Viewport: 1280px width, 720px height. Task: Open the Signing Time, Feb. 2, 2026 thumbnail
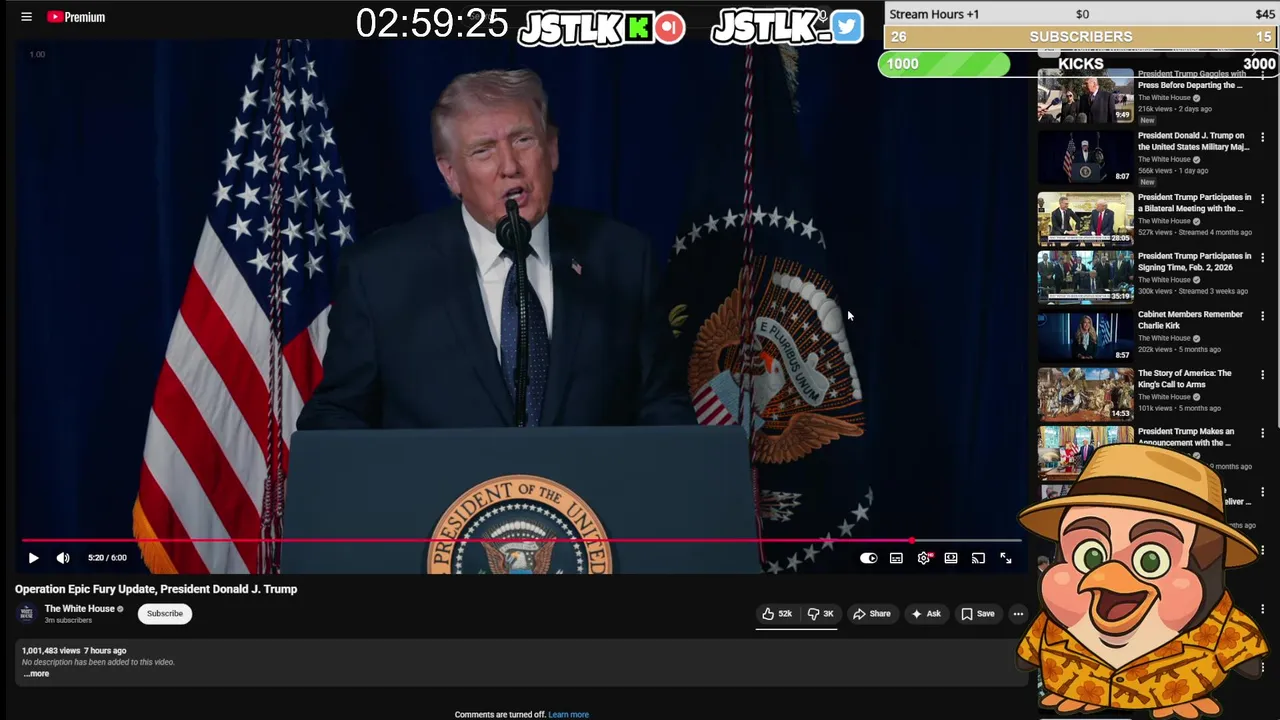[1085, 277]
